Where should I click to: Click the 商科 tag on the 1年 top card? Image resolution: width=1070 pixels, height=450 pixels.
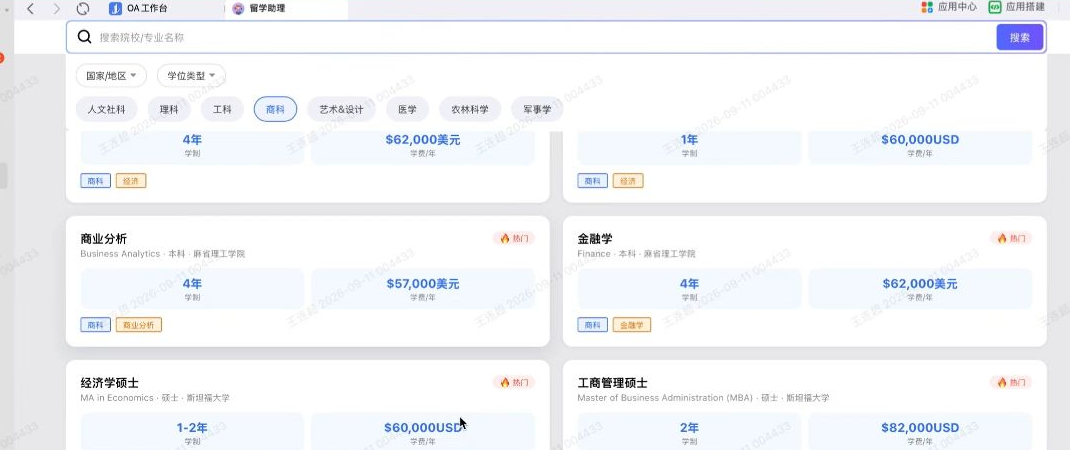(592, 181)
